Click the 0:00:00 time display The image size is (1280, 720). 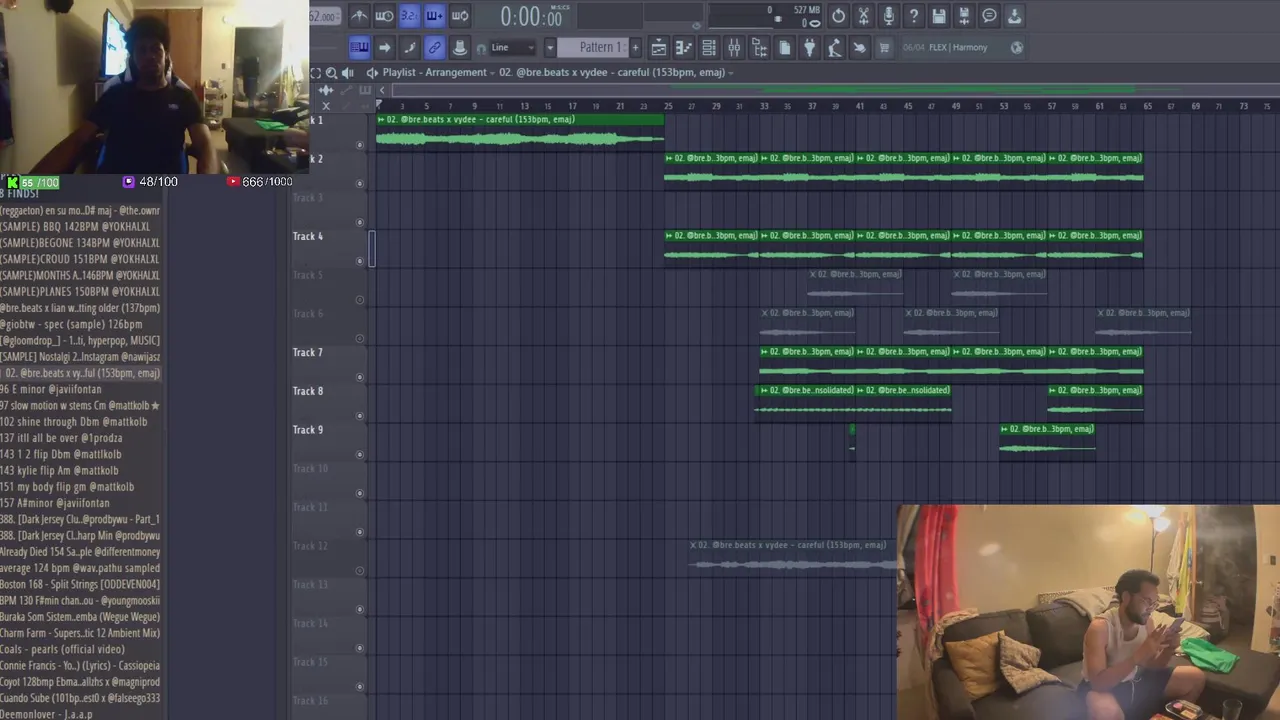click(532, 16)
